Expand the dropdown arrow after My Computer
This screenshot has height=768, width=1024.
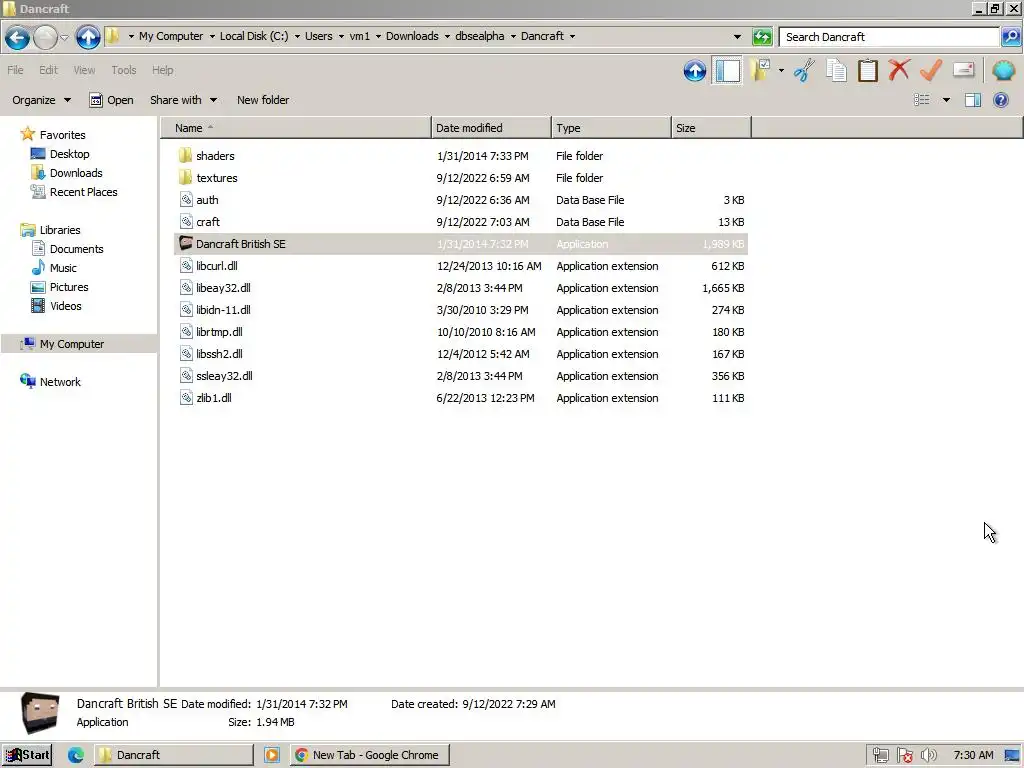pyautogui.click(x=212, y=37)
